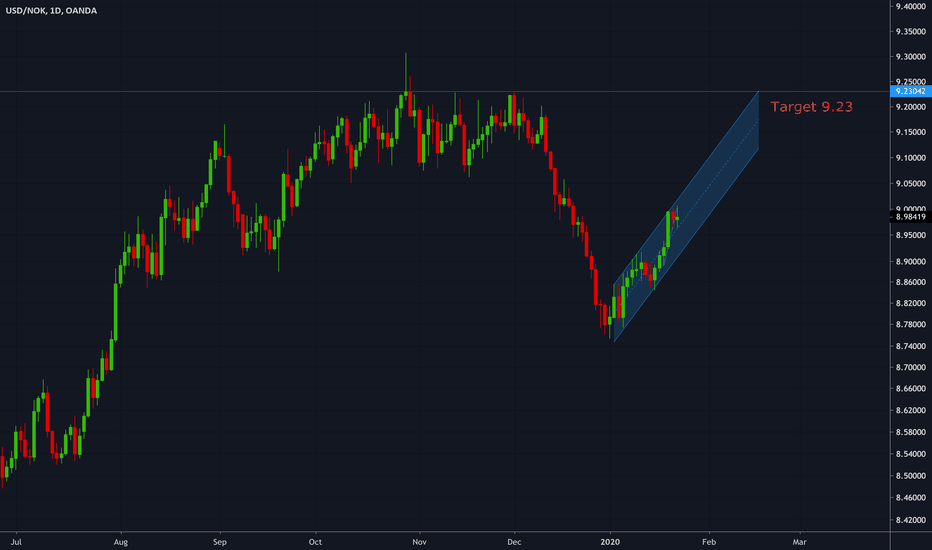Click the 9.40000 price axis value
The height and width of the screenshot is (550, 932).
coord(909,6)
